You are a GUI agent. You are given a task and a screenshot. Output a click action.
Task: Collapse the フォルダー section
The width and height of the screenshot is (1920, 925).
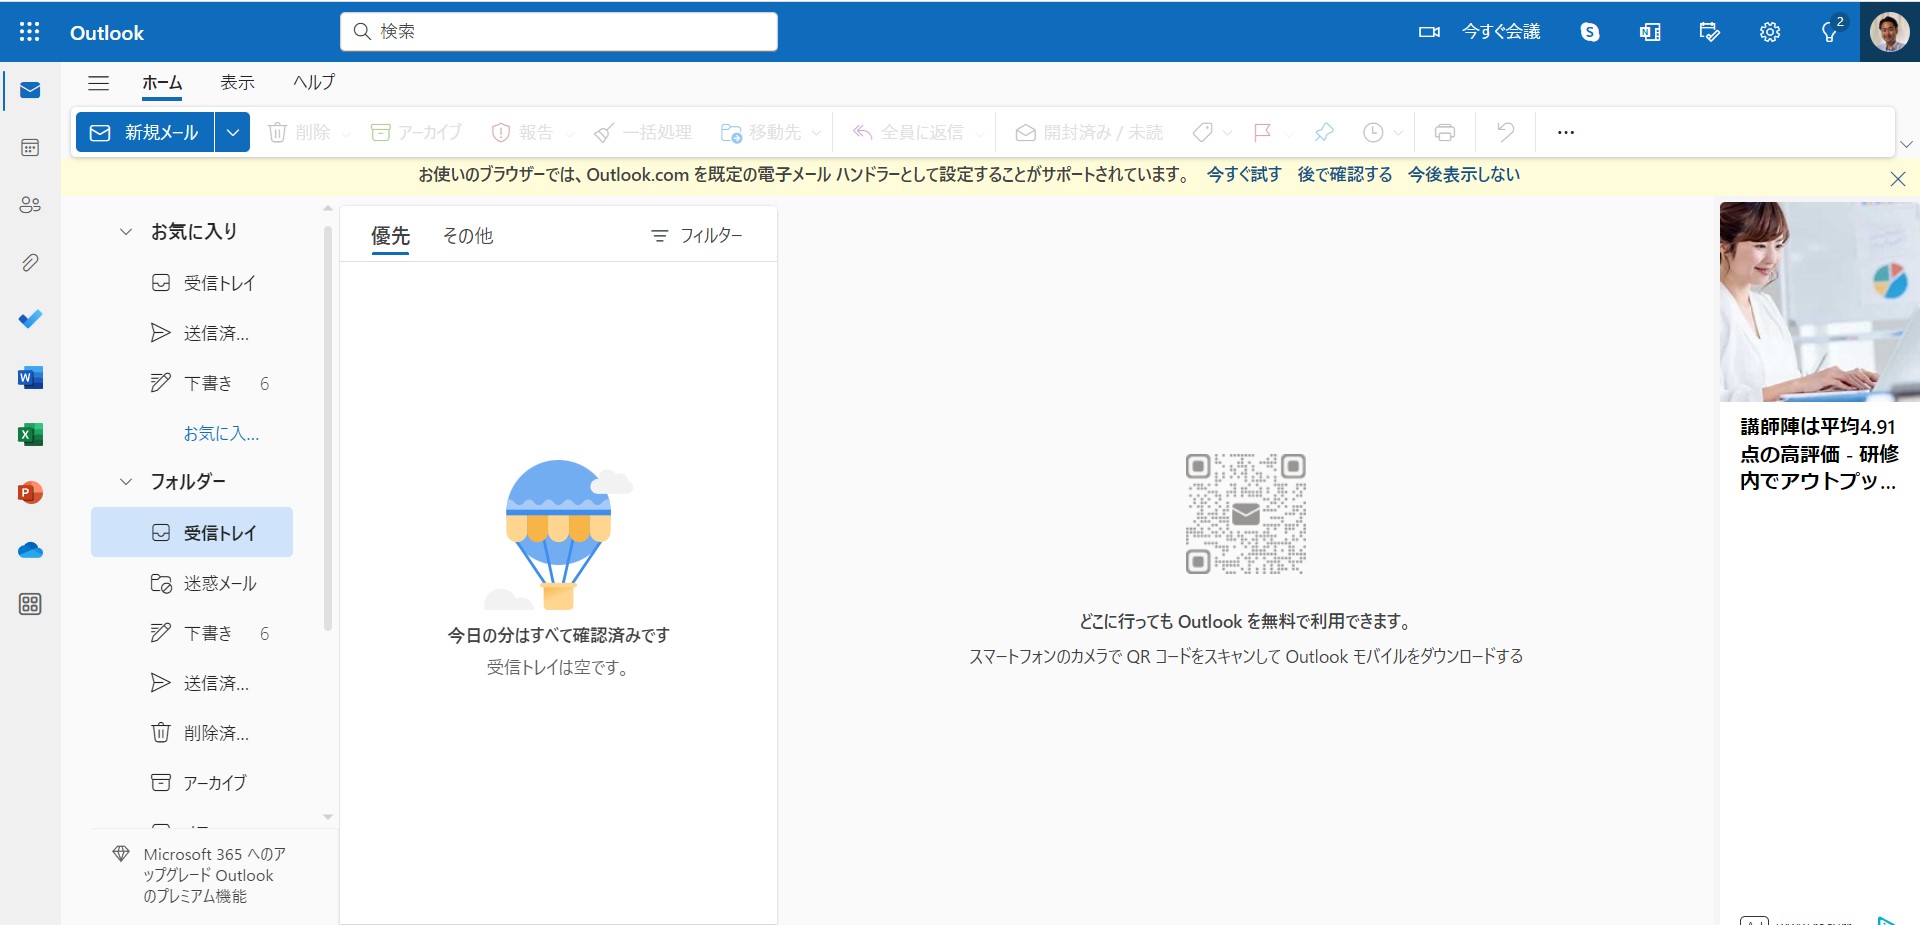point(126,482)
